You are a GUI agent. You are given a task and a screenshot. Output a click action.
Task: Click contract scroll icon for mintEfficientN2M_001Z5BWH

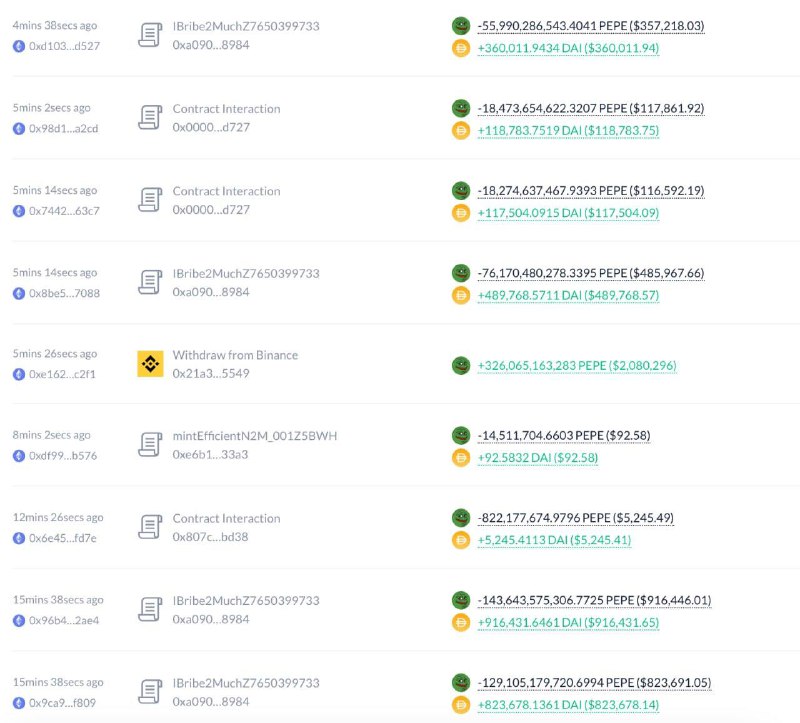pyautogui.click(x=151, y=445)
